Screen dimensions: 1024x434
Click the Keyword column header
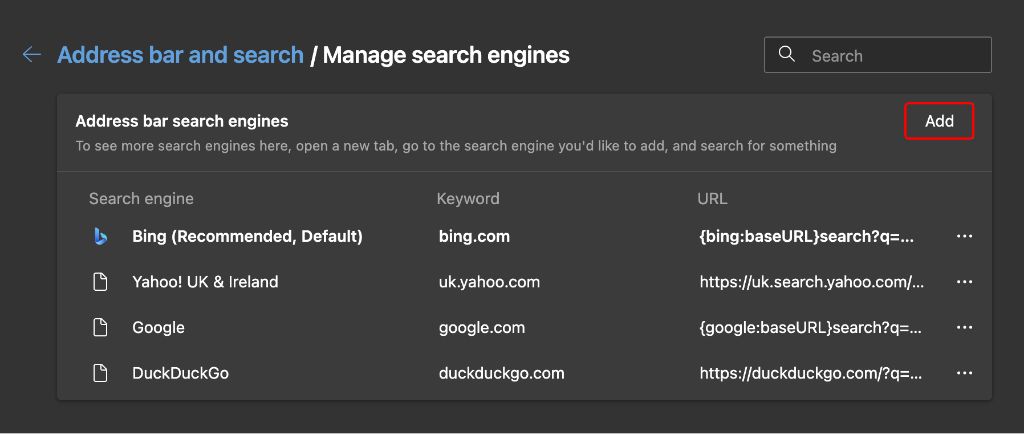[468, 199]
